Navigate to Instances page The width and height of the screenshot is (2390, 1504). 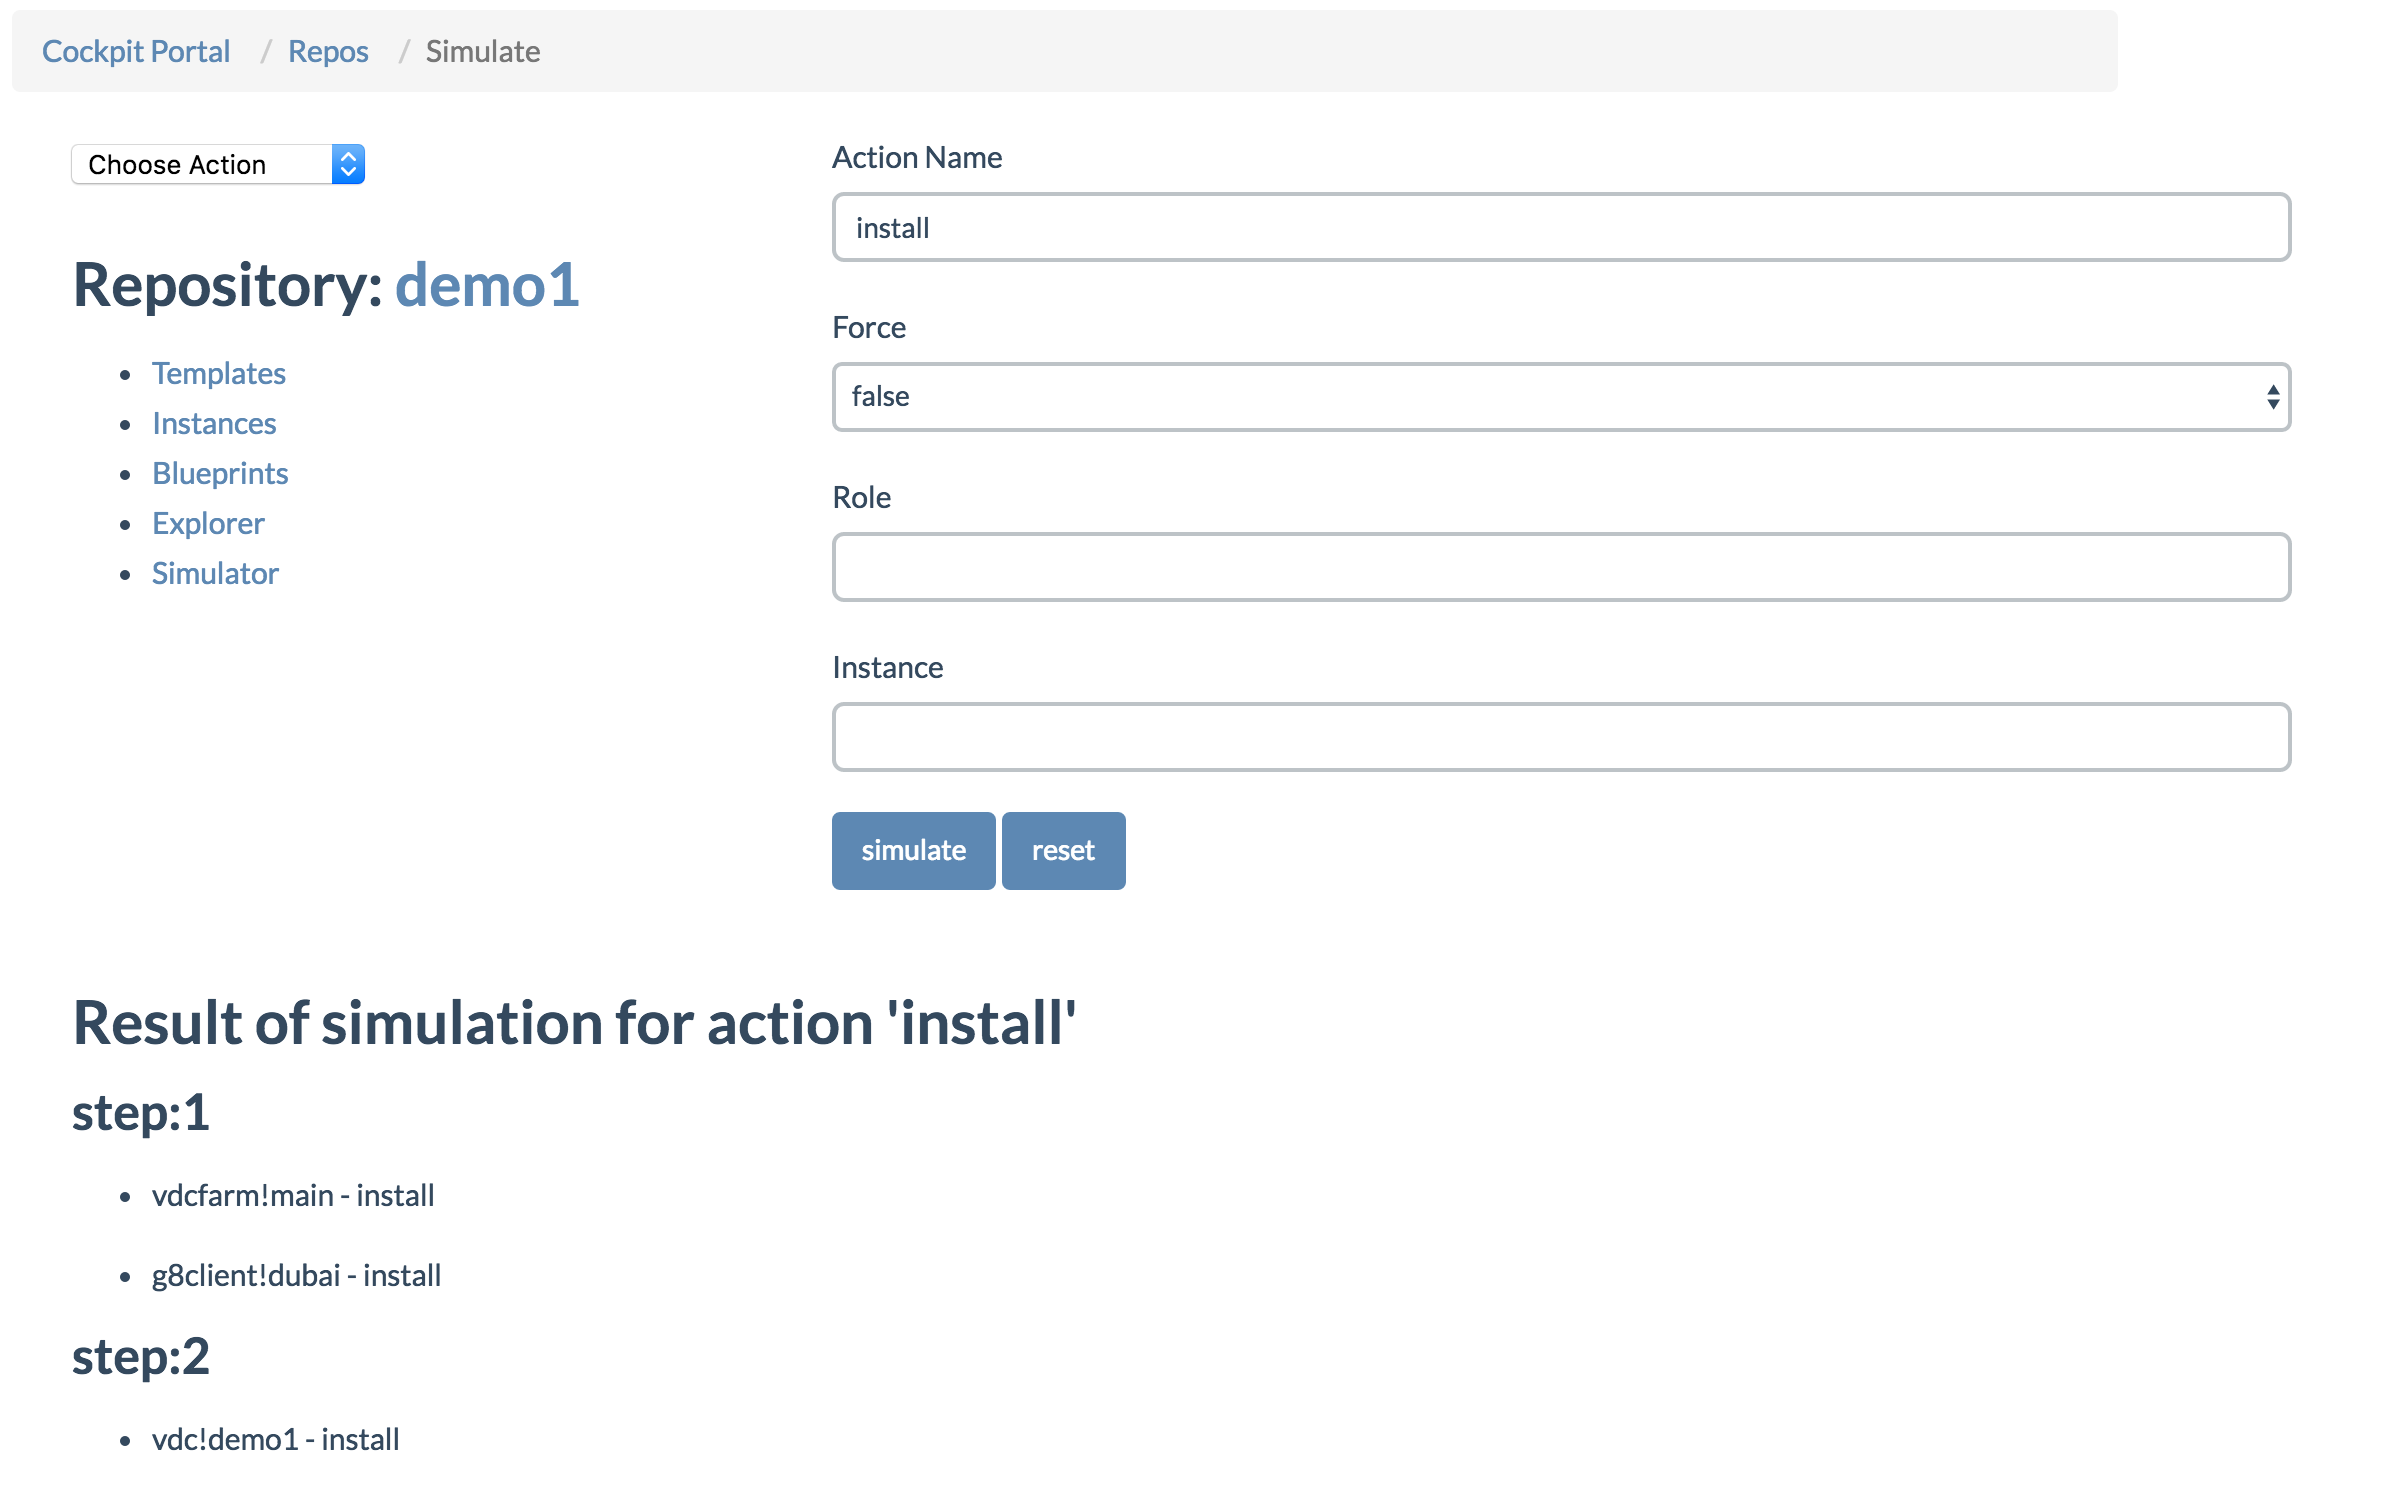pyautogui.click(x=214, y=423)
